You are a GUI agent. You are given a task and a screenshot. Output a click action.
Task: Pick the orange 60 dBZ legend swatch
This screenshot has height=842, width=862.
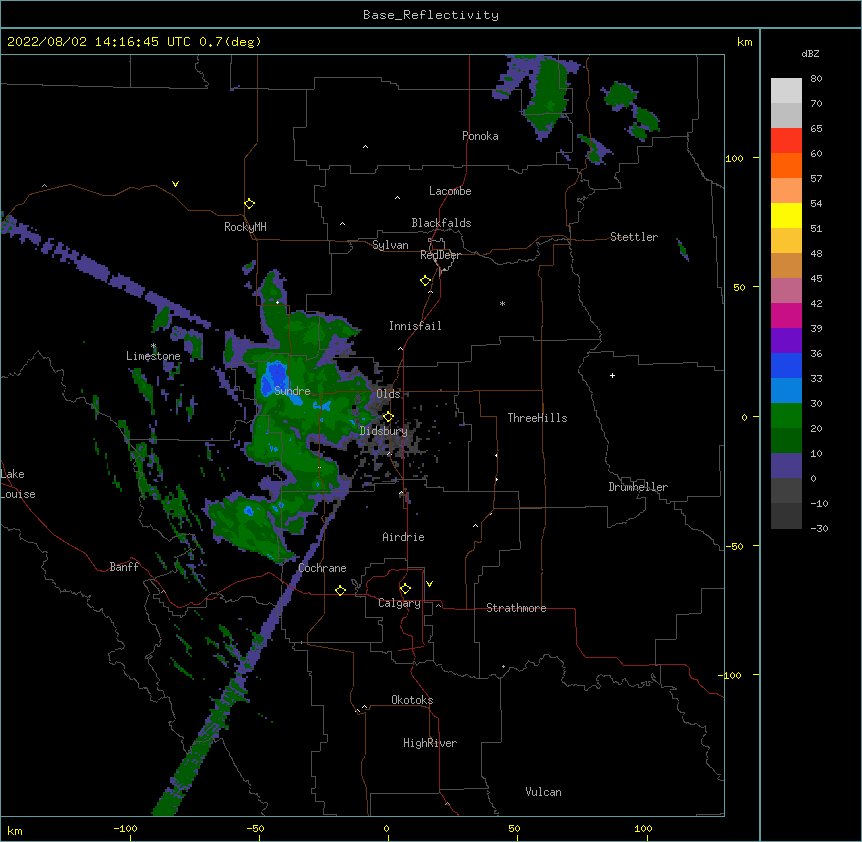click(786, 165)
